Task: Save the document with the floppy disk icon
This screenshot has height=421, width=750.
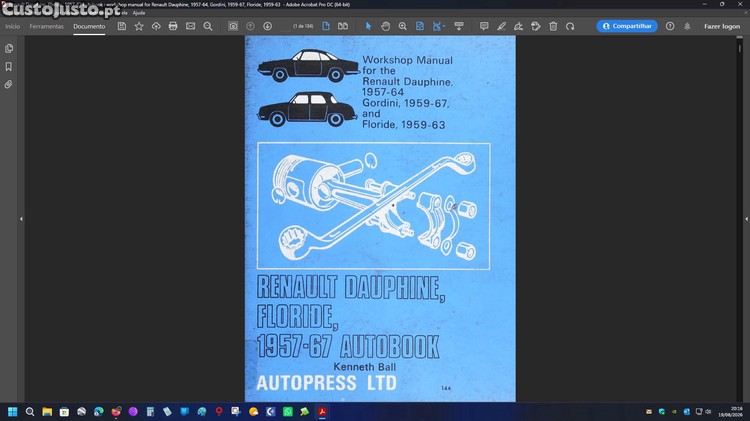Action: pyautogui.click(x=122, y=26)
